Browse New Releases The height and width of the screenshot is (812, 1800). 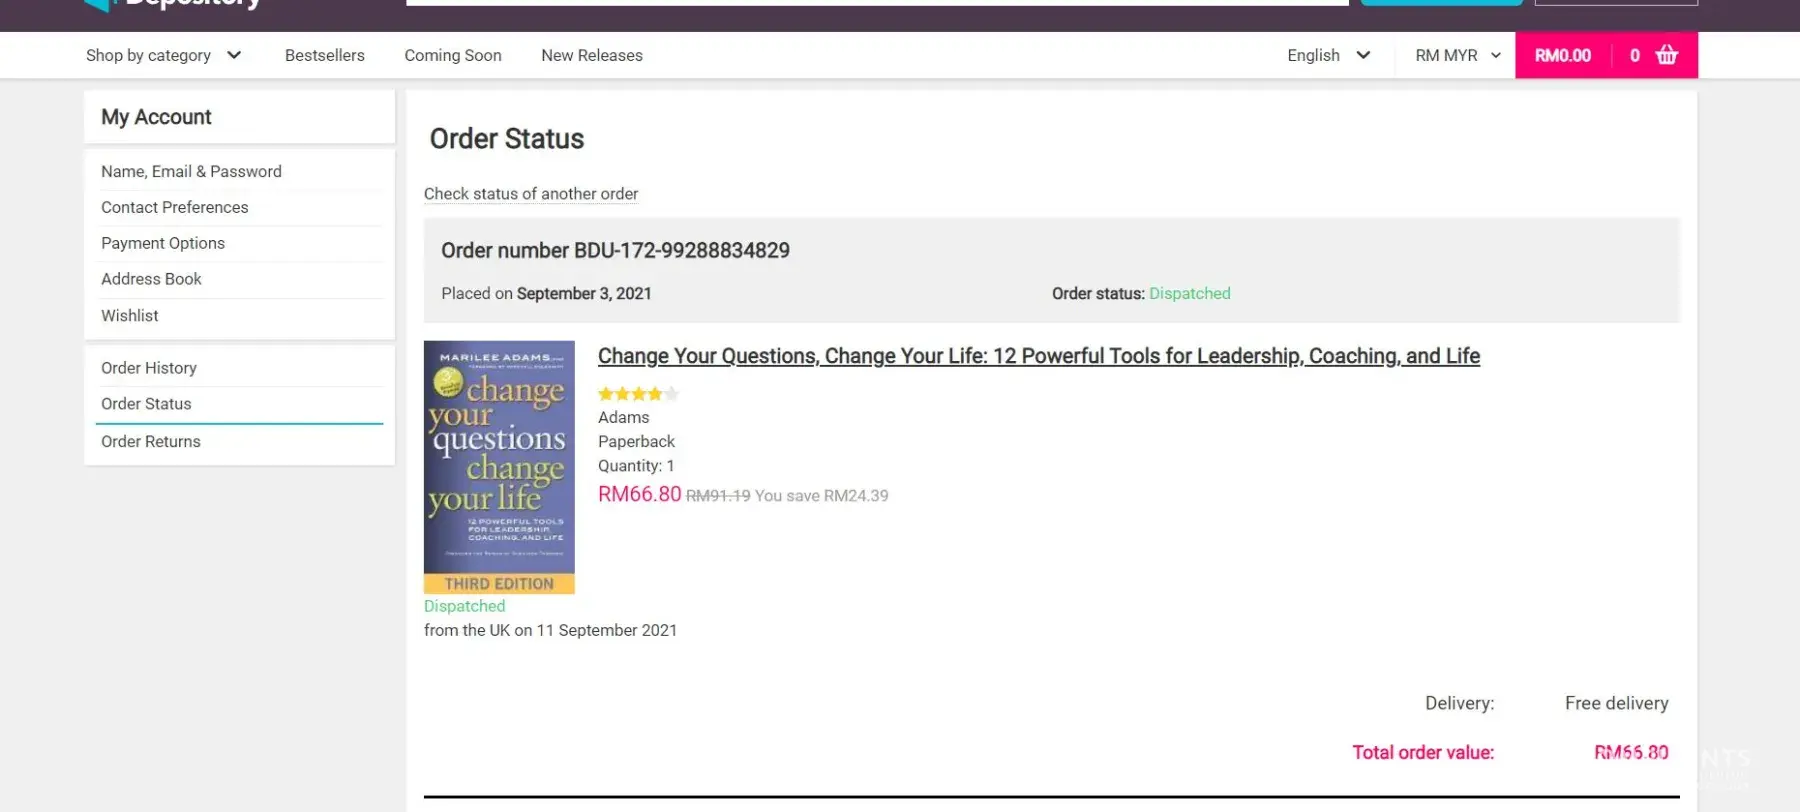coord(591,55)
